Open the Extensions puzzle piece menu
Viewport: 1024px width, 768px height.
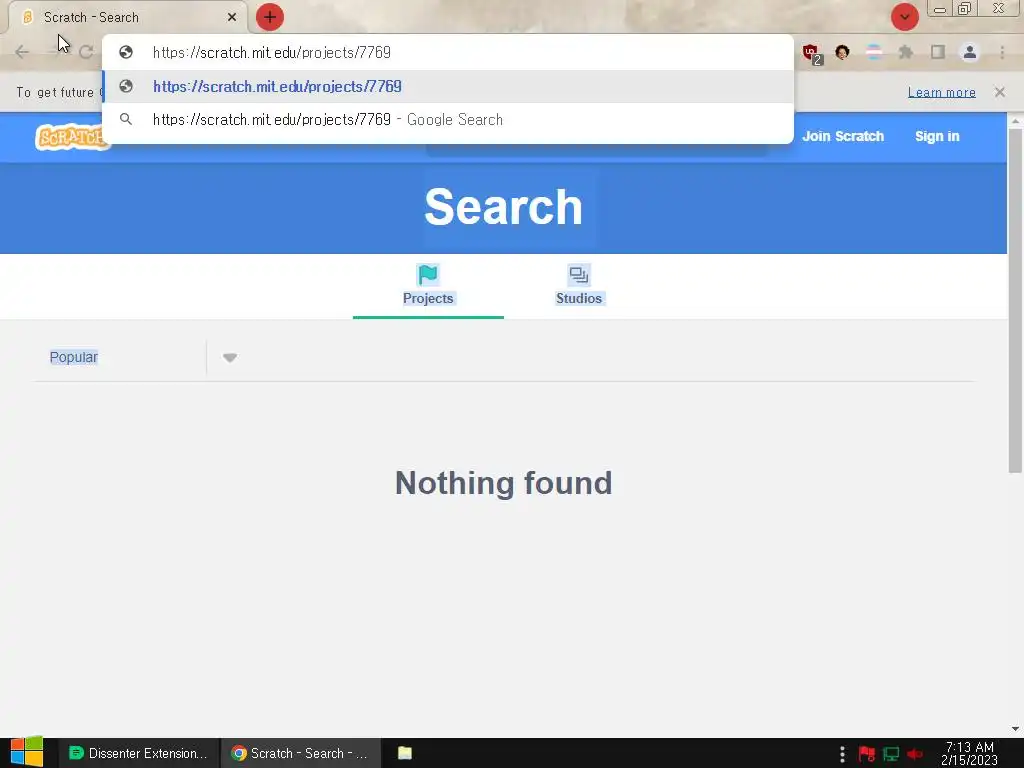[906, 52]
